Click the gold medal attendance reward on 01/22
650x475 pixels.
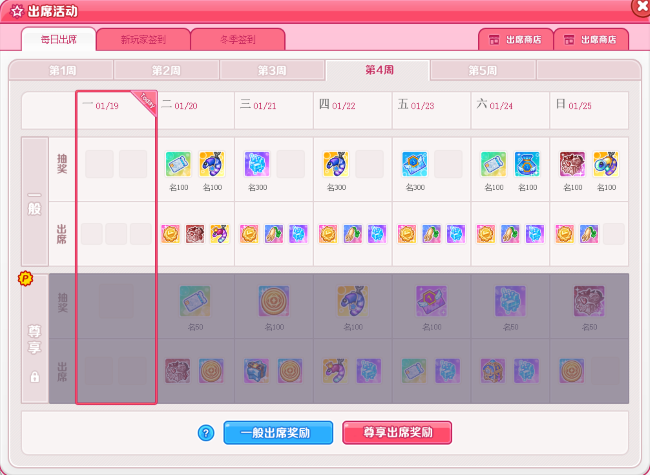click(328, 234)
